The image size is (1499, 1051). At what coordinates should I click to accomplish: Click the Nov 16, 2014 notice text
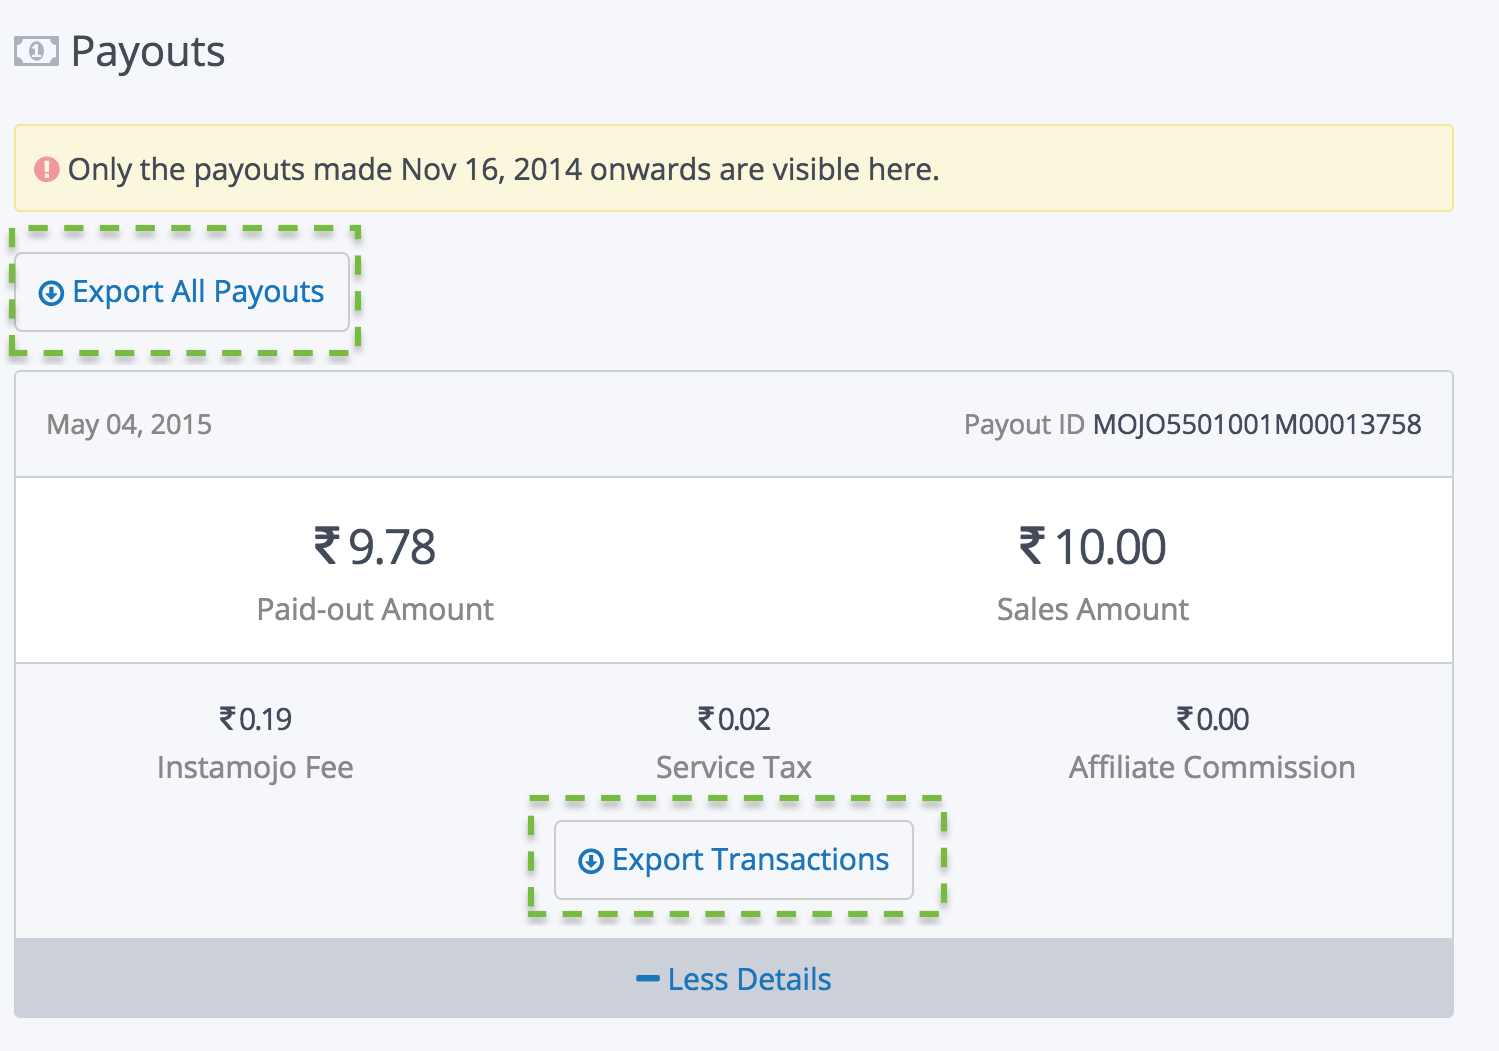pyautogui.click(x=503, y=169)
